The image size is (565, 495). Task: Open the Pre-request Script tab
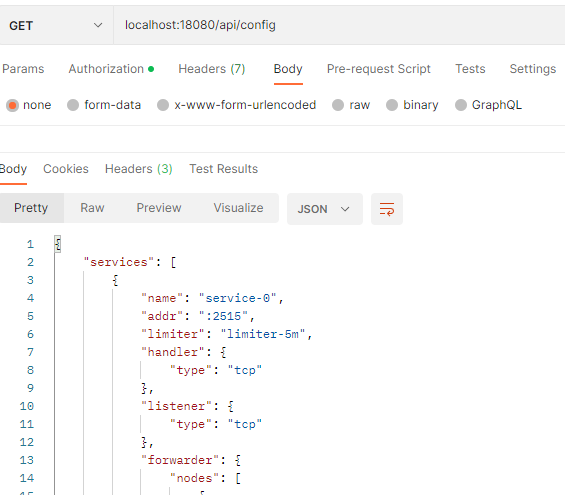(x=379, y=69)
